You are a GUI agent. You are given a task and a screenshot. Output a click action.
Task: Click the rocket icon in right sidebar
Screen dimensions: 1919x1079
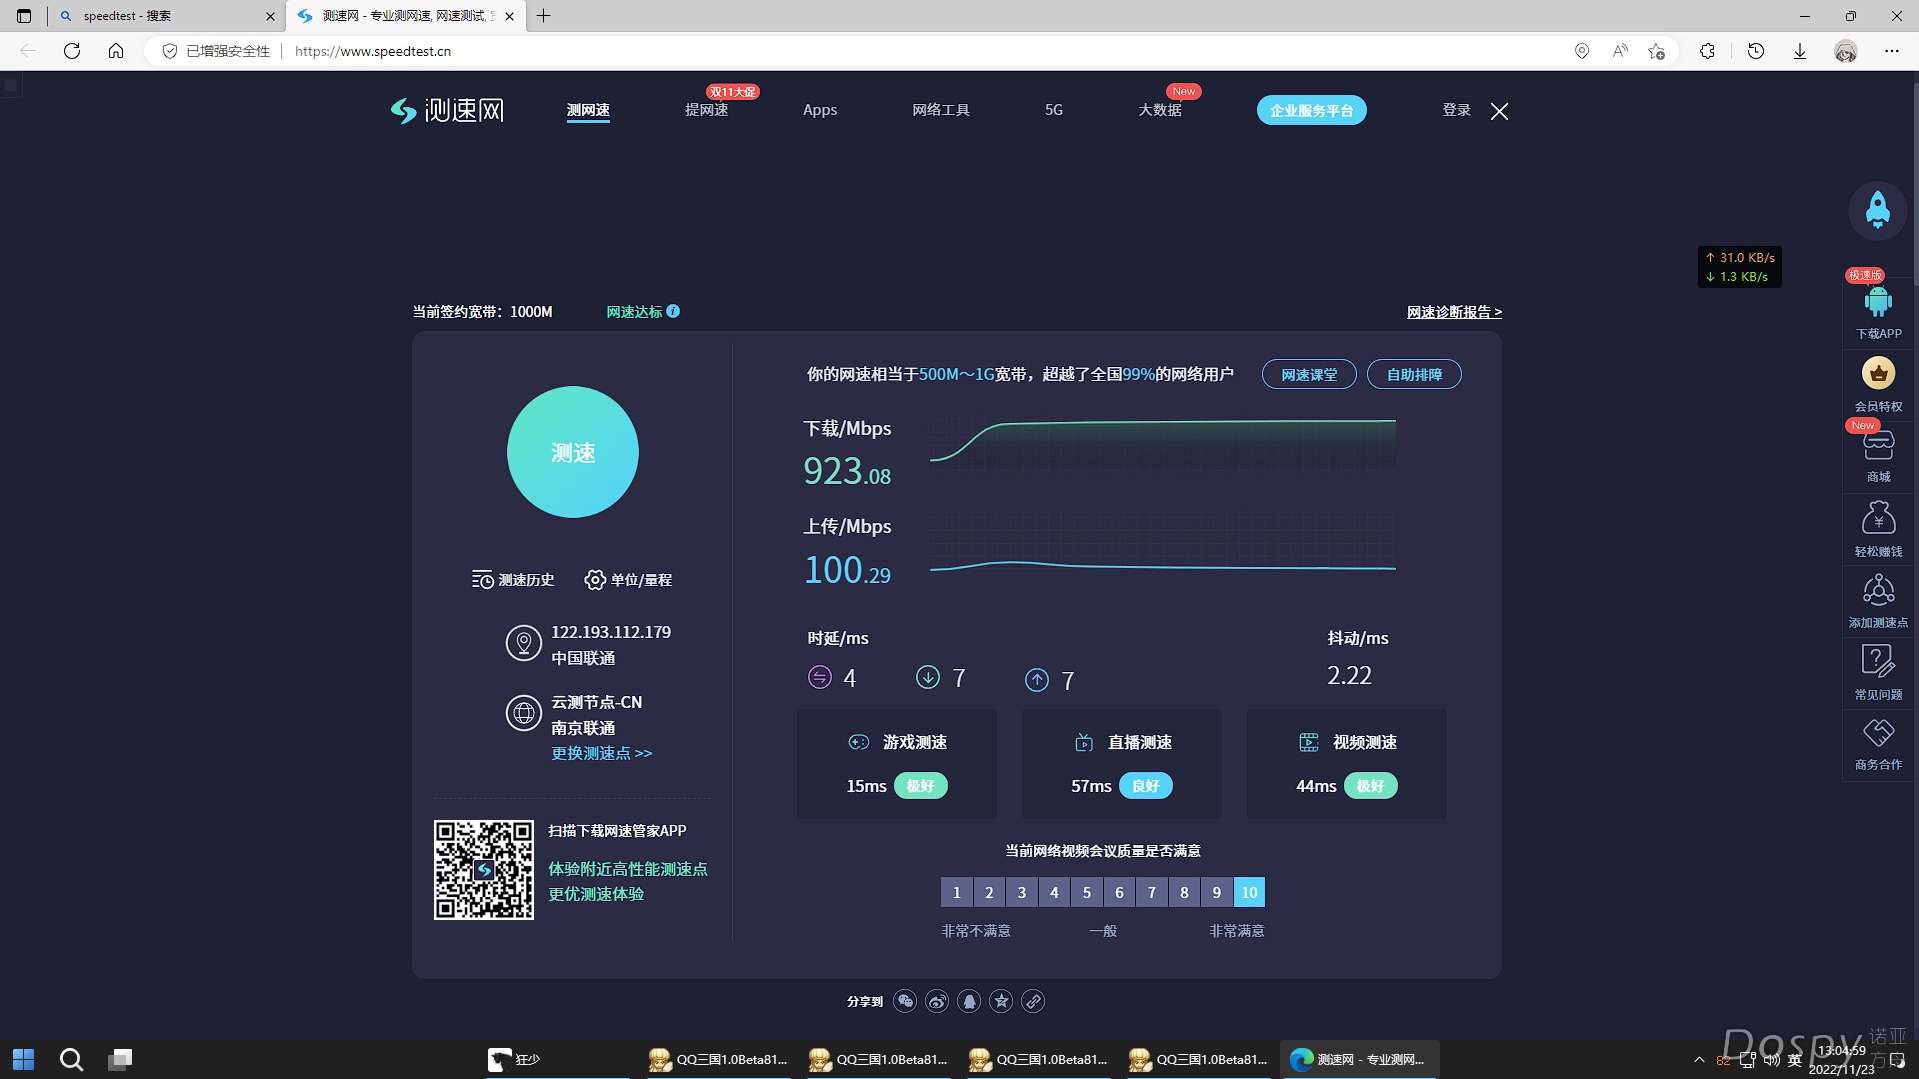[1877, 210]
